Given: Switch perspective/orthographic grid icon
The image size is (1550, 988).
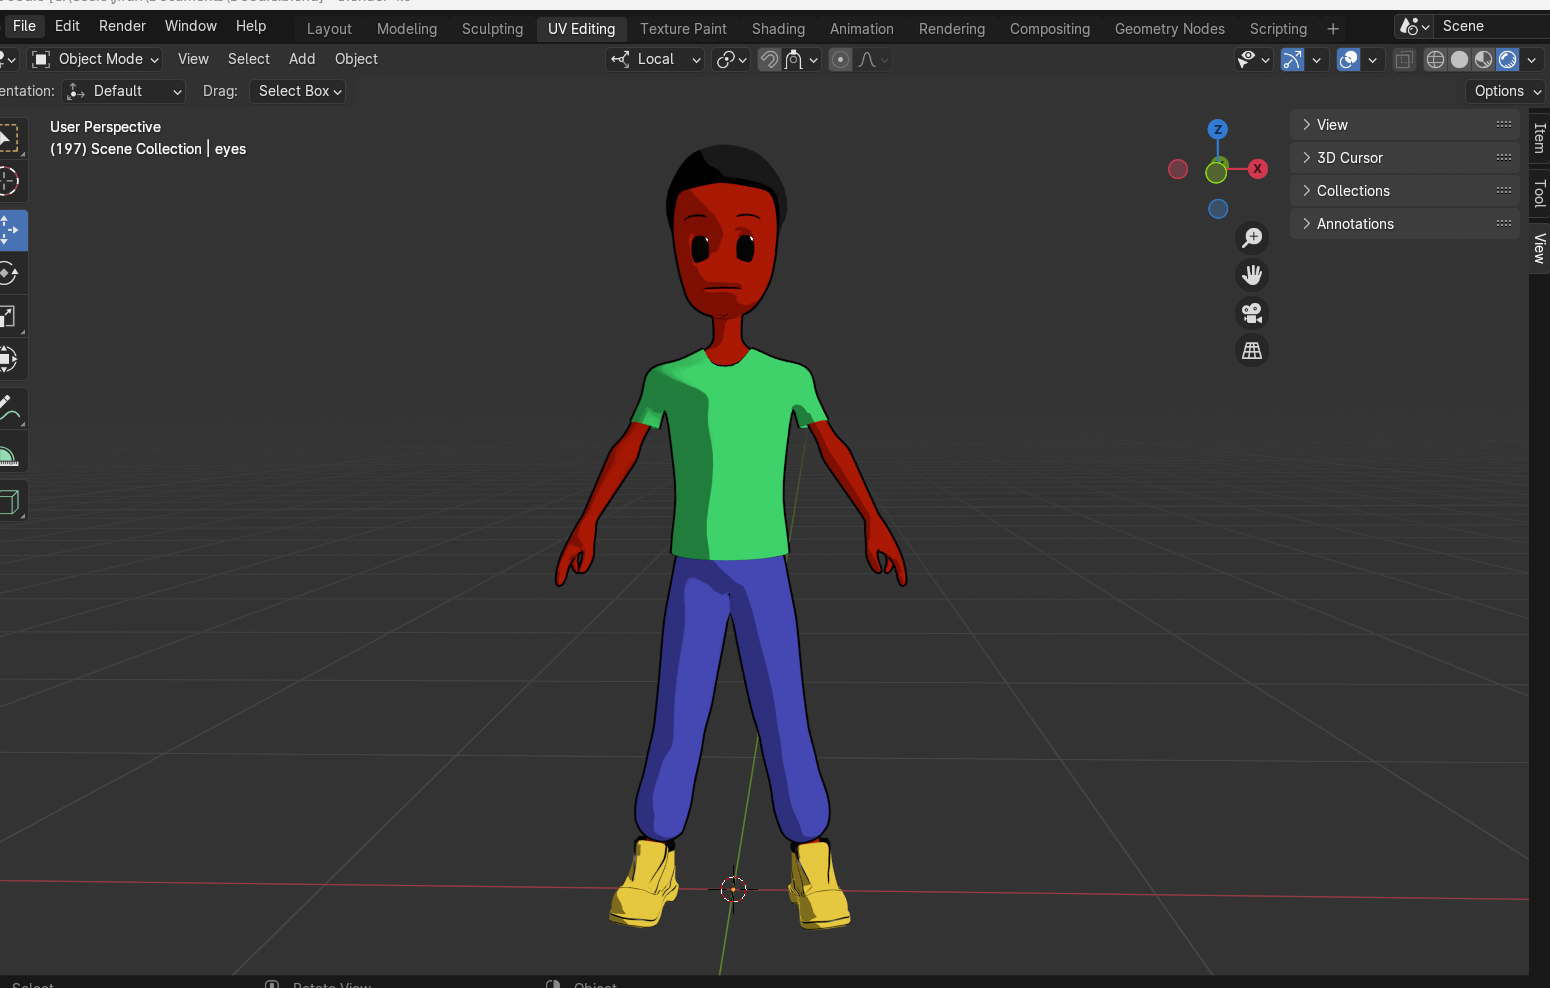Looking at the screenshot, I should tap(1252, 351).
